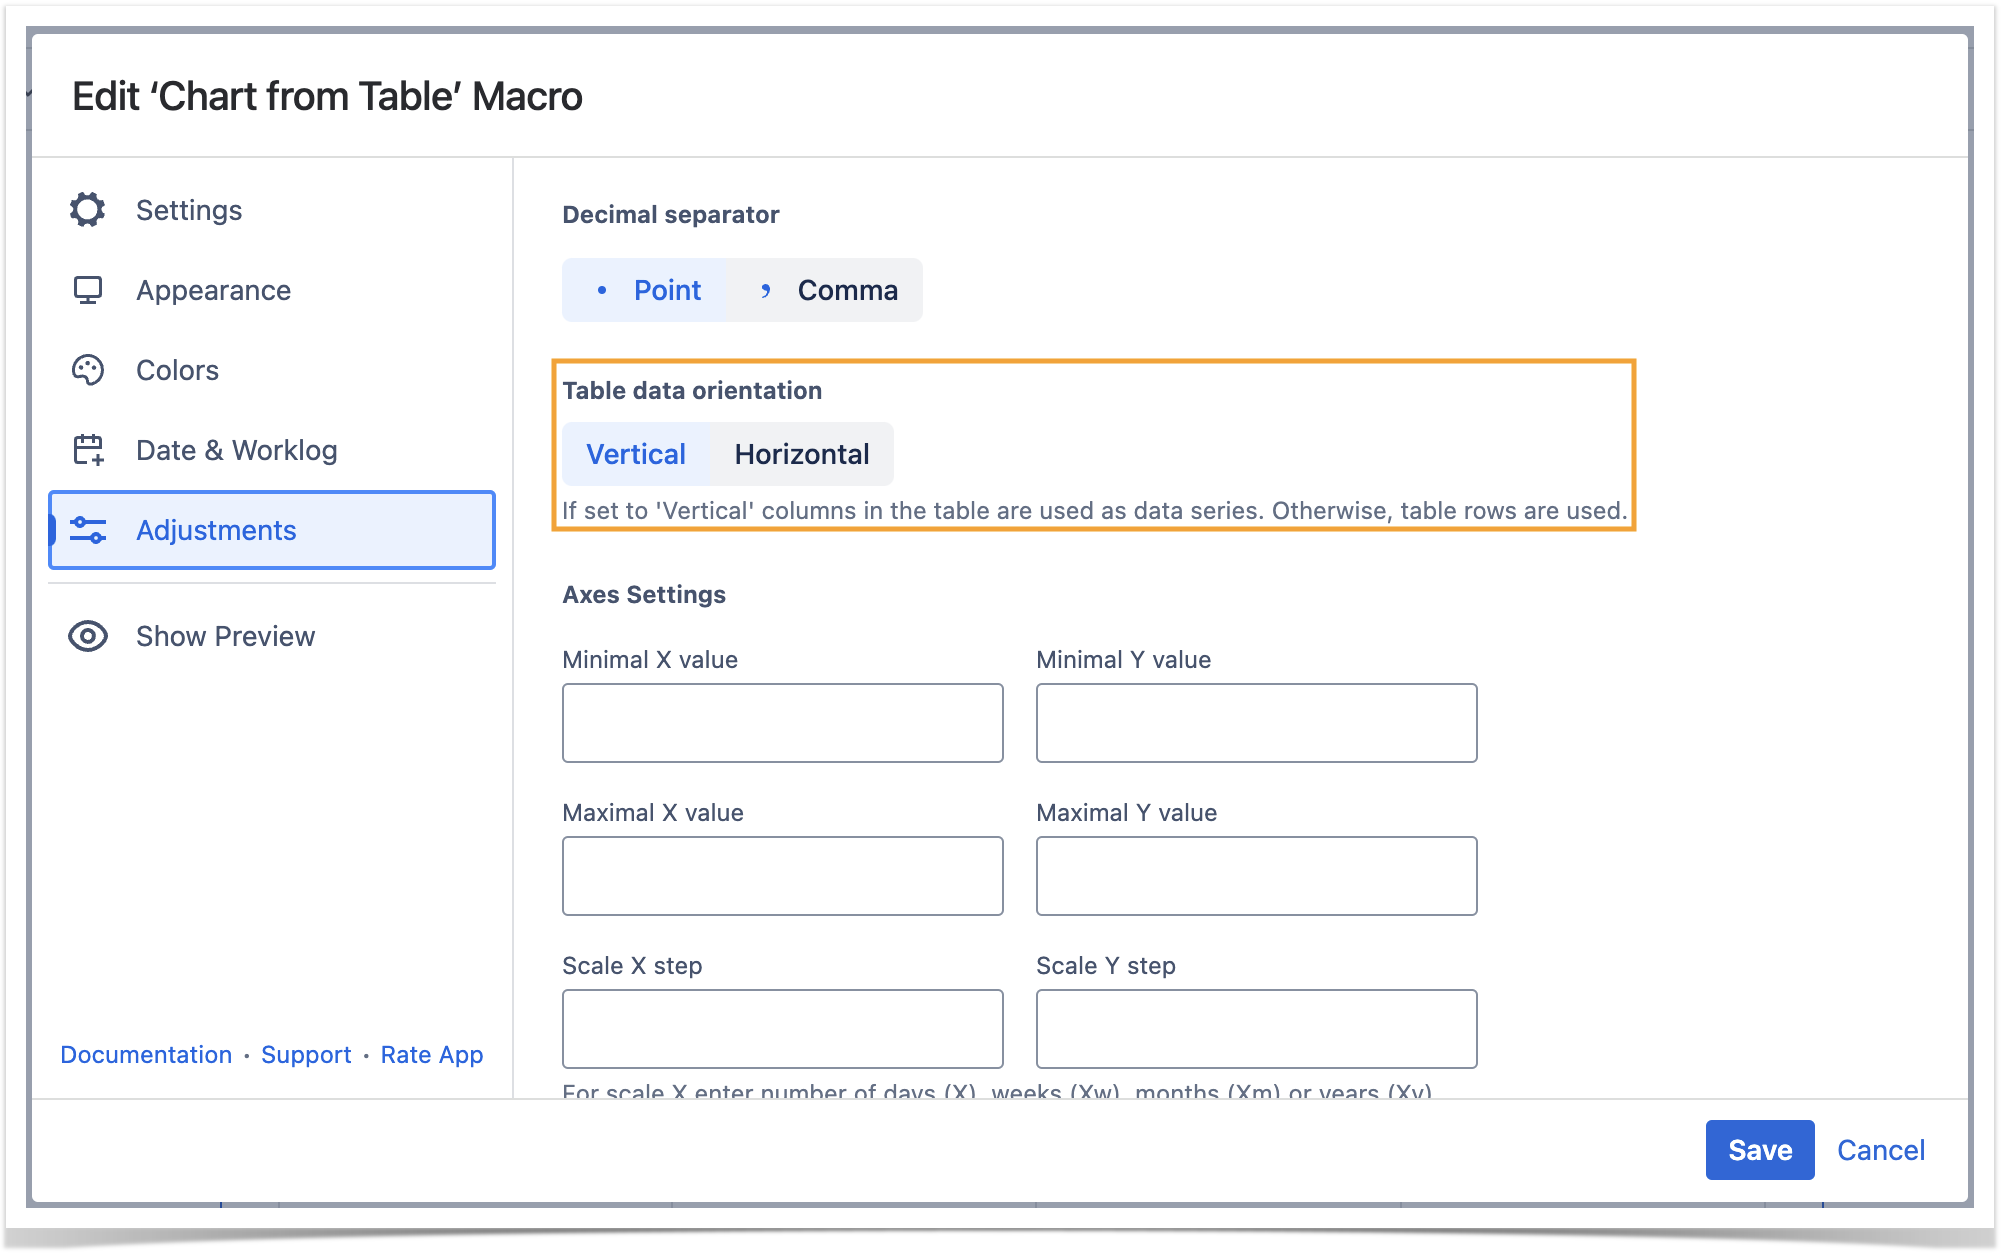Follow the Rate App link
This screenshot has height=1257, width=2008.
pyautogui.click(x=432, y=1055)
